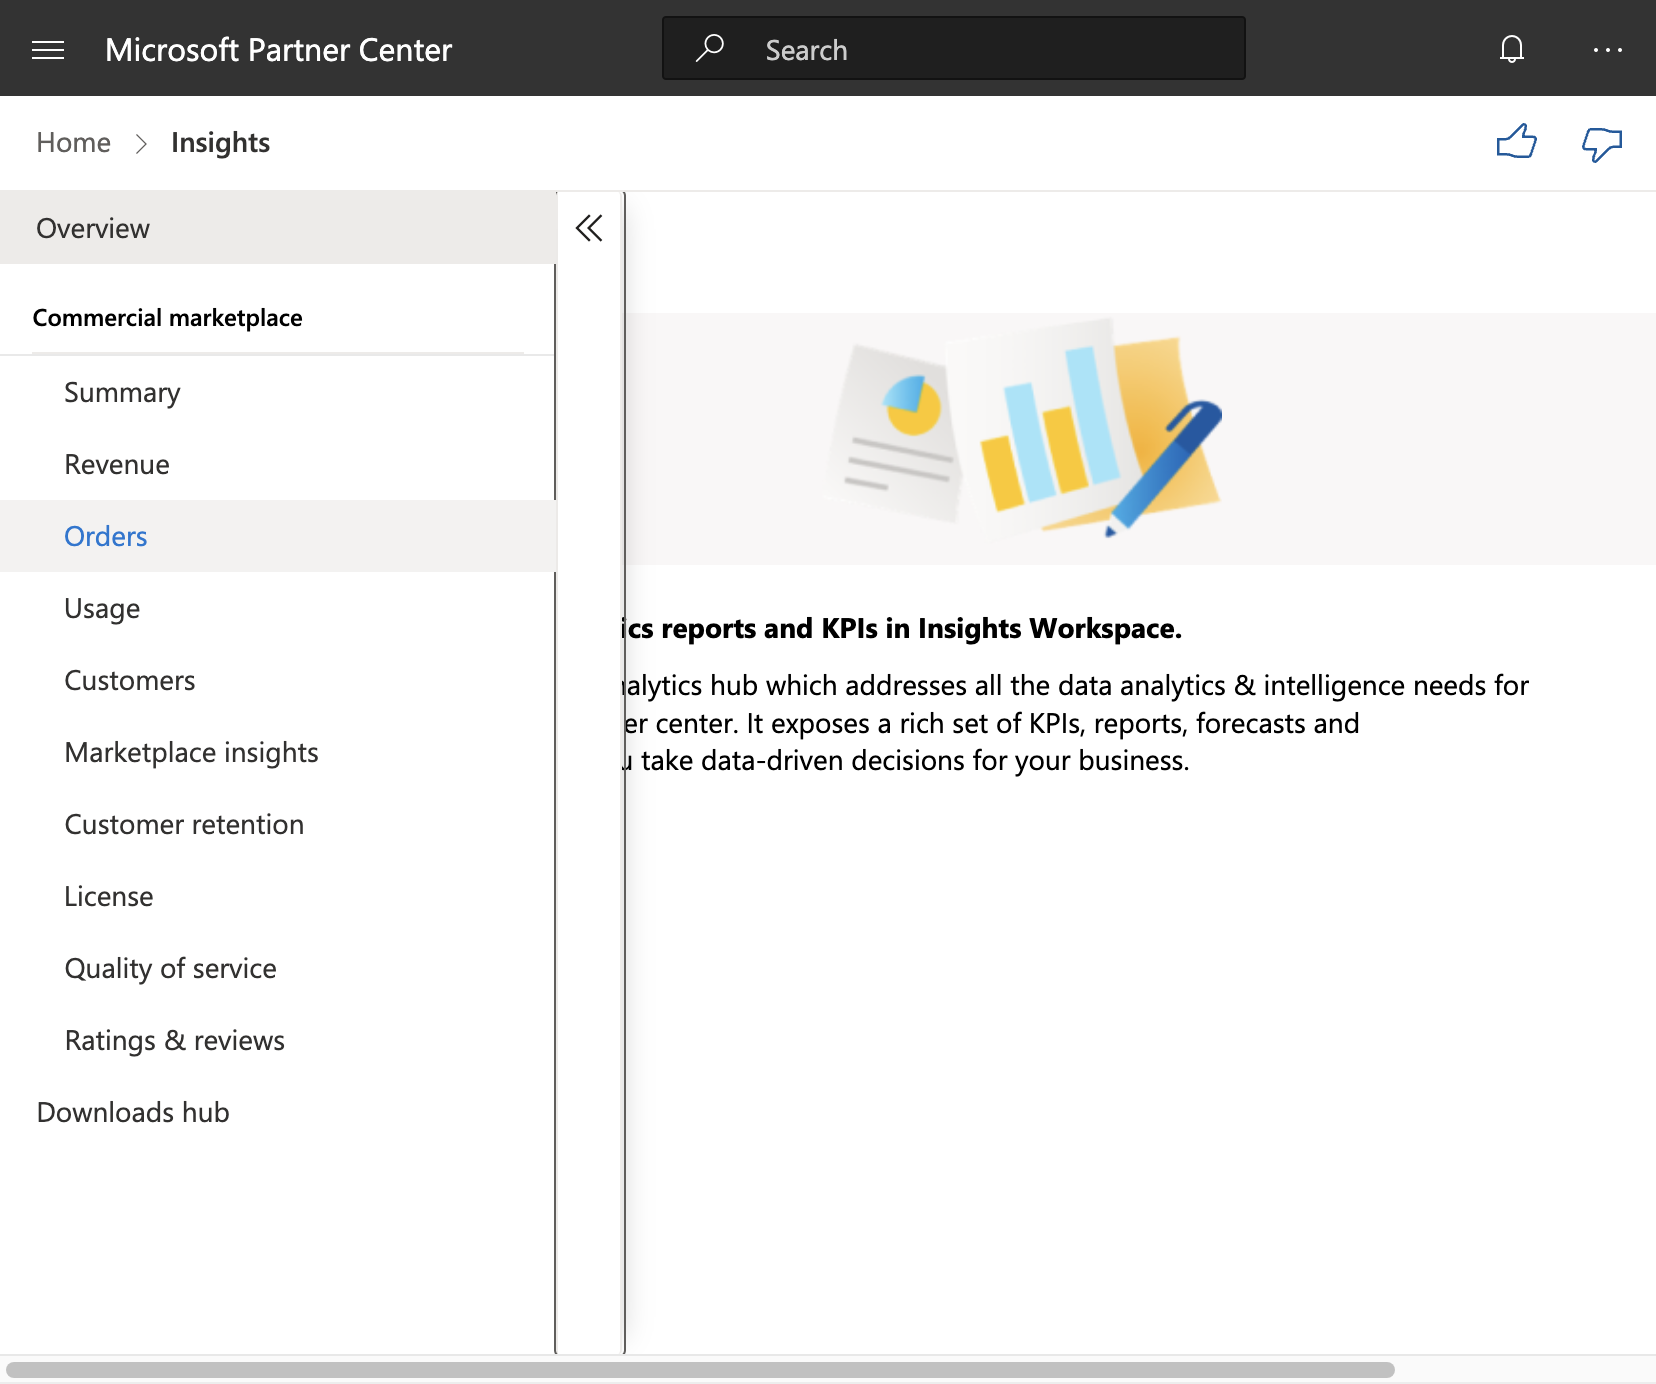Open the Usage report
The height and width of the screenshot is (1384, 1656).
(x=278, y=608)
